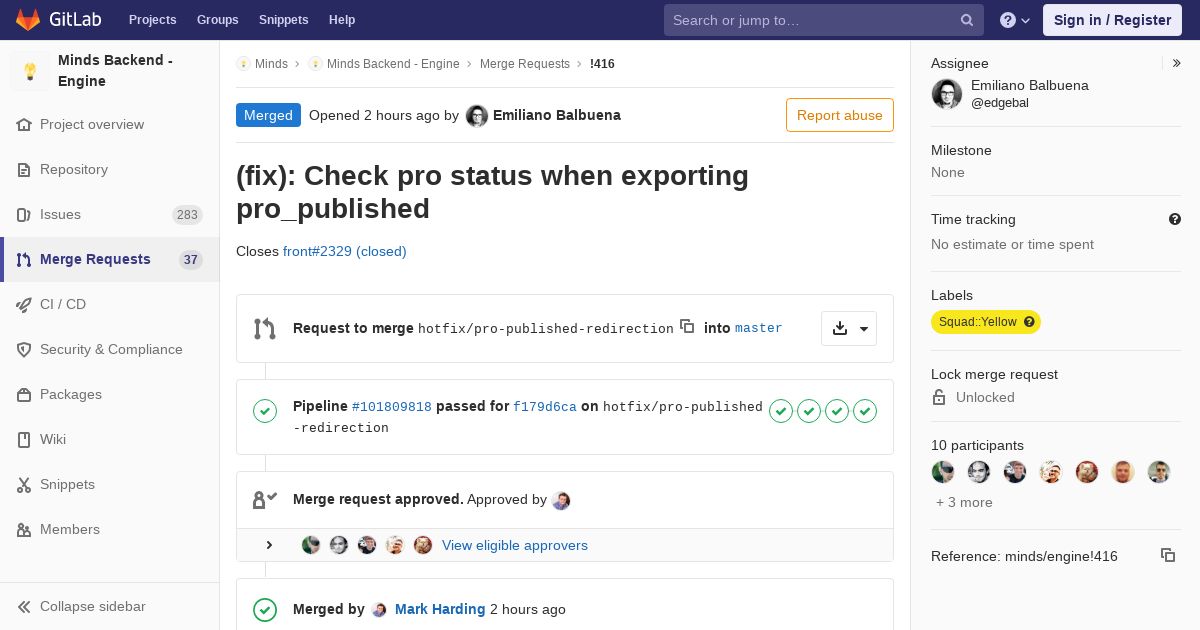Click Minds Backend - Engine breadcrumb link

point(393,64)
